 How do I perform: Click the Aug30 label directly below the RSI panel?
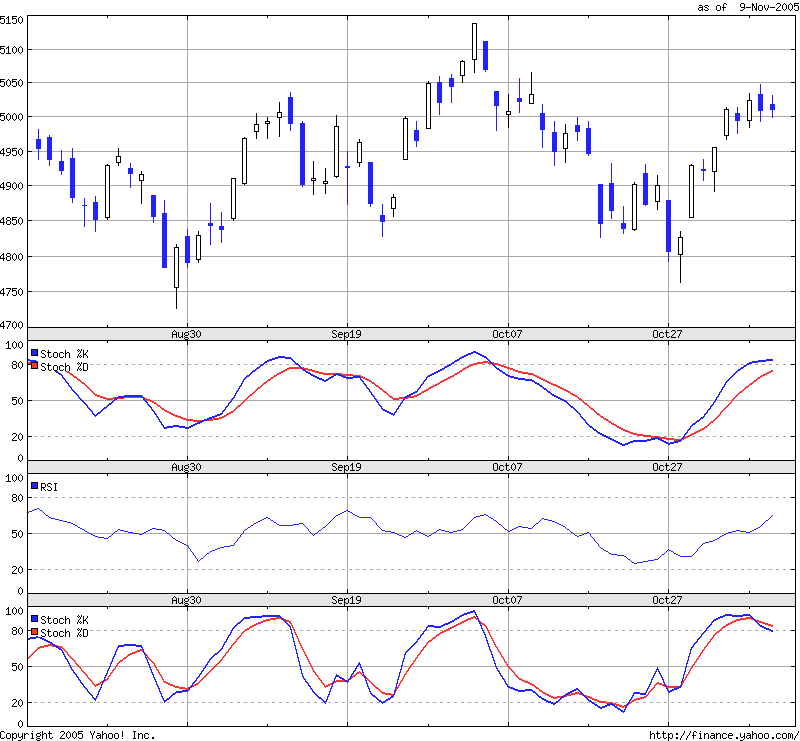(186, 600)
